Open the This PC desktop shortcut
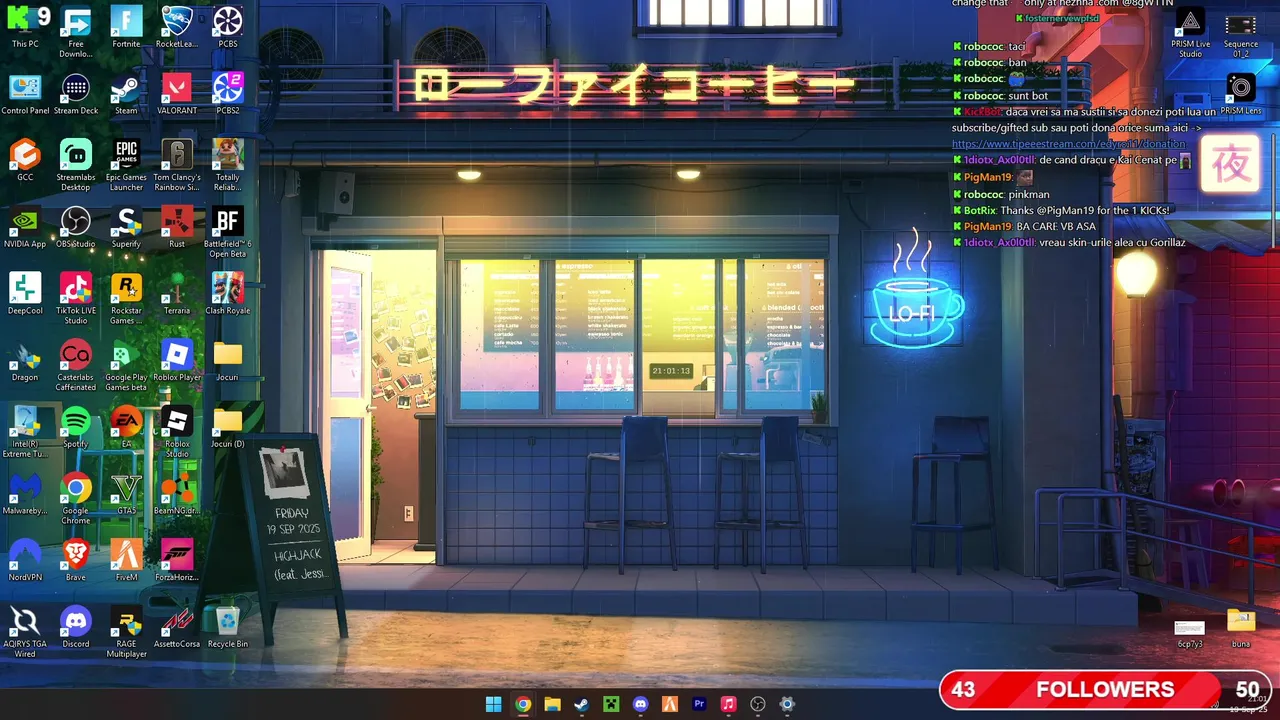The image size is (1280, 720). tap(25, 28)
